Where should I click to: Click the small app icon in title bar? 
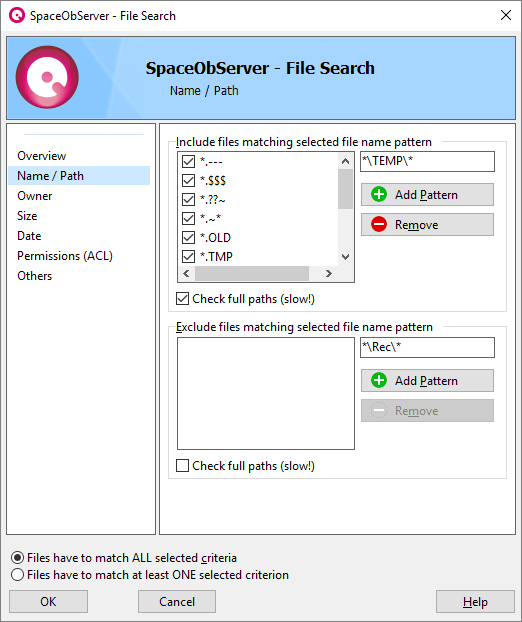point(17,15)
